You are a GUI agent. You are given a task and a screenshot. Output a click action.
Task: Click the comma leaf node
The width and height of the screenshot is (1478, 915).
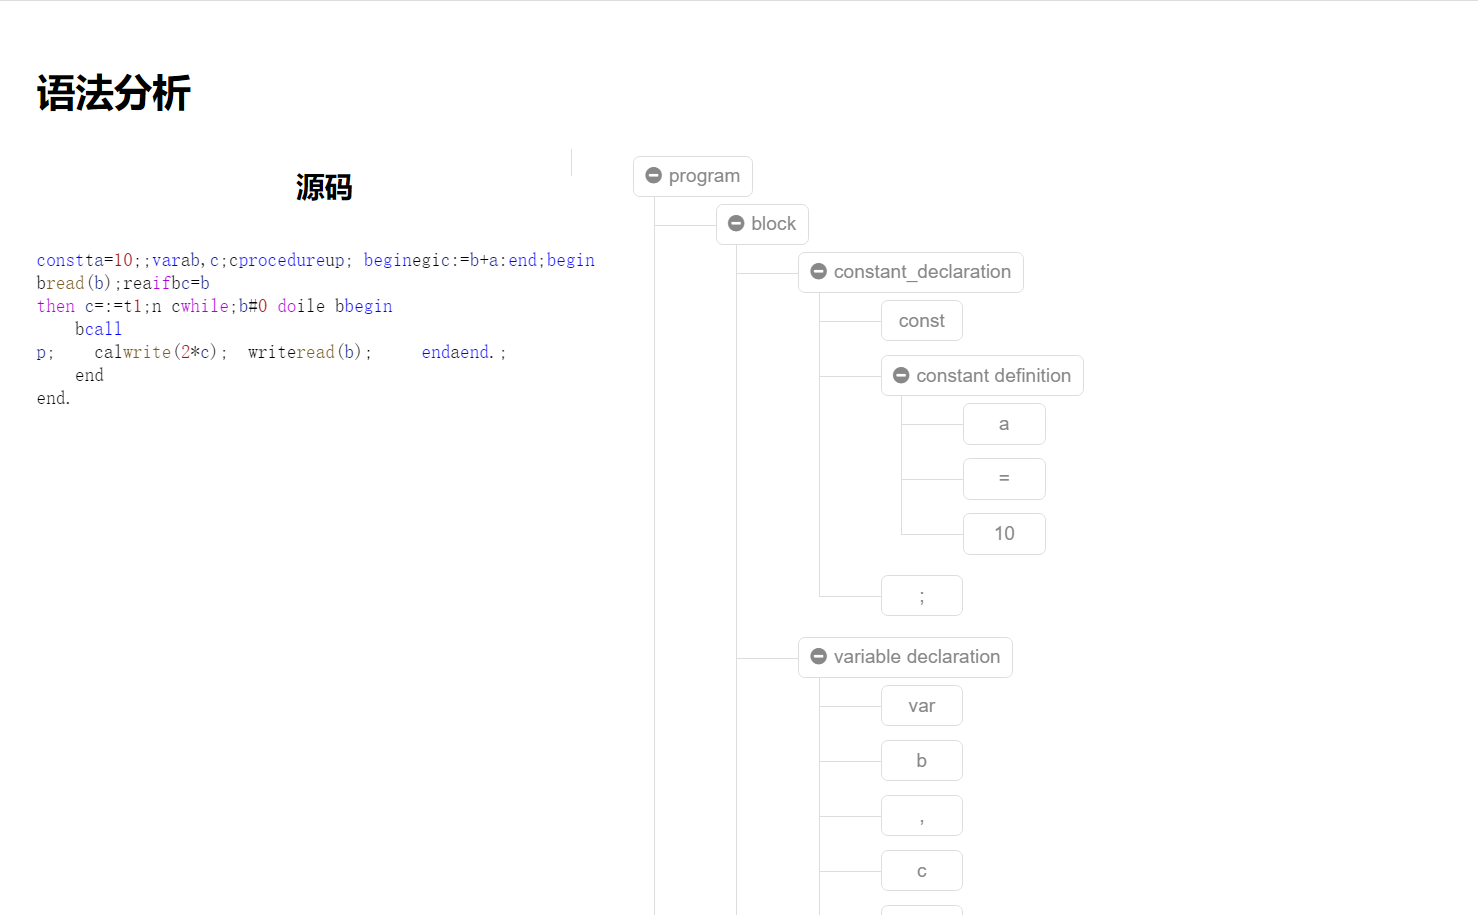pos(921,816)
